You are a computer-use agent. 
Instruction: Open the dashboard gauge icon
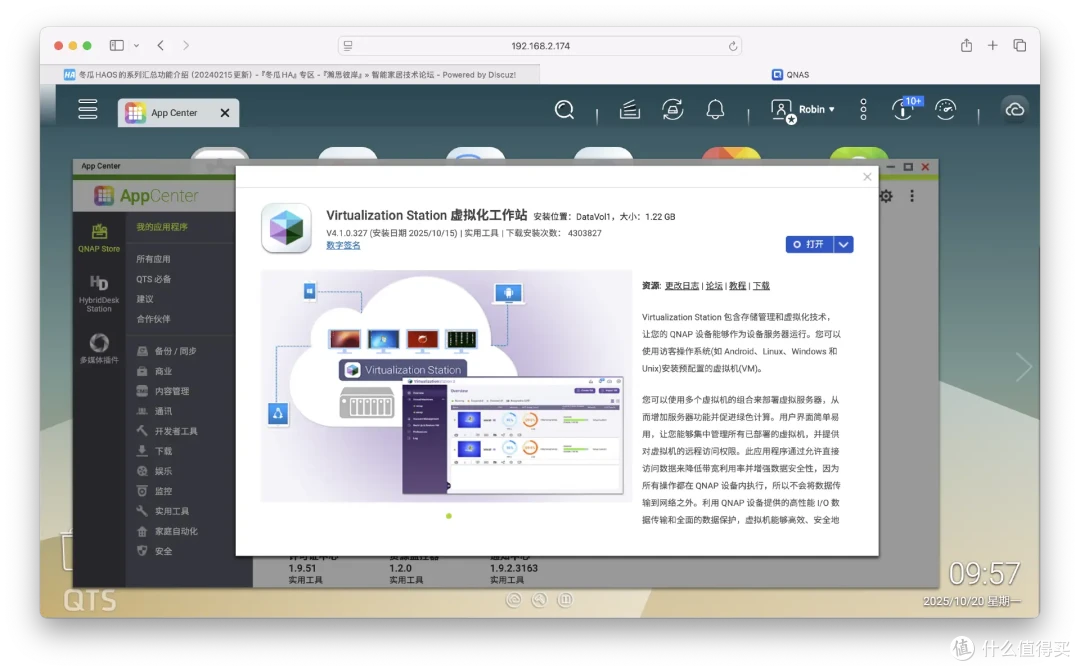tap(945, 110)
